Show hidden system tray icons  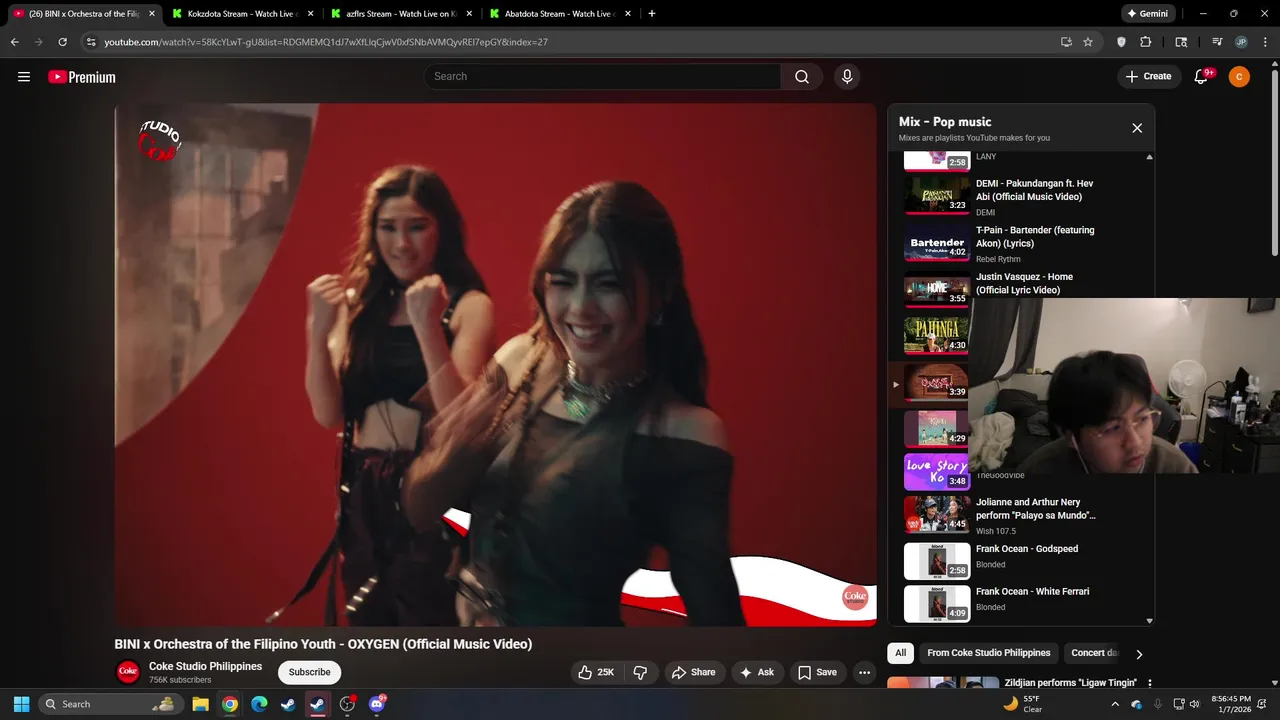click(x=1117, y=704)
